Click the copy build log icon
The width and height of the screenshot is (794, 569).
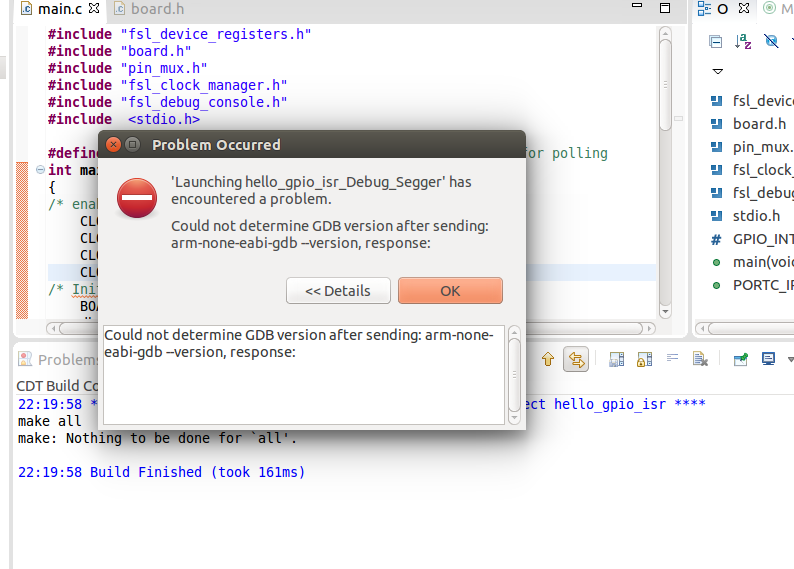616,359
